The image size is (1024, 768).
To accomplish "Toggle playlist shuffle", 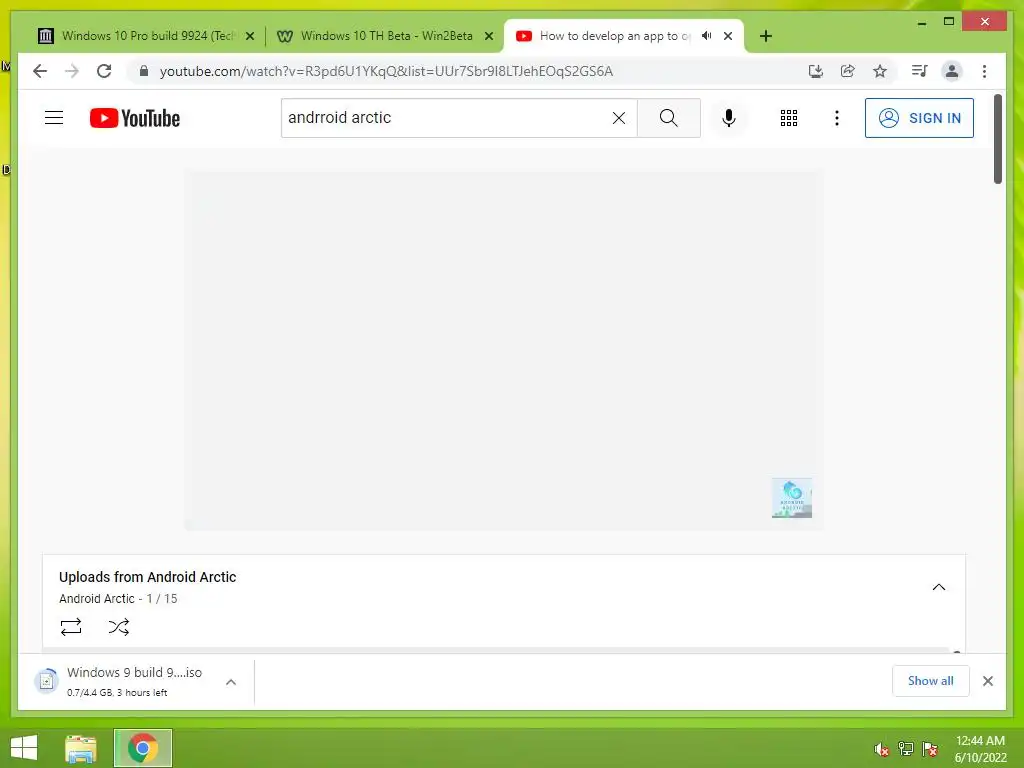I will (x=119, y=627).
